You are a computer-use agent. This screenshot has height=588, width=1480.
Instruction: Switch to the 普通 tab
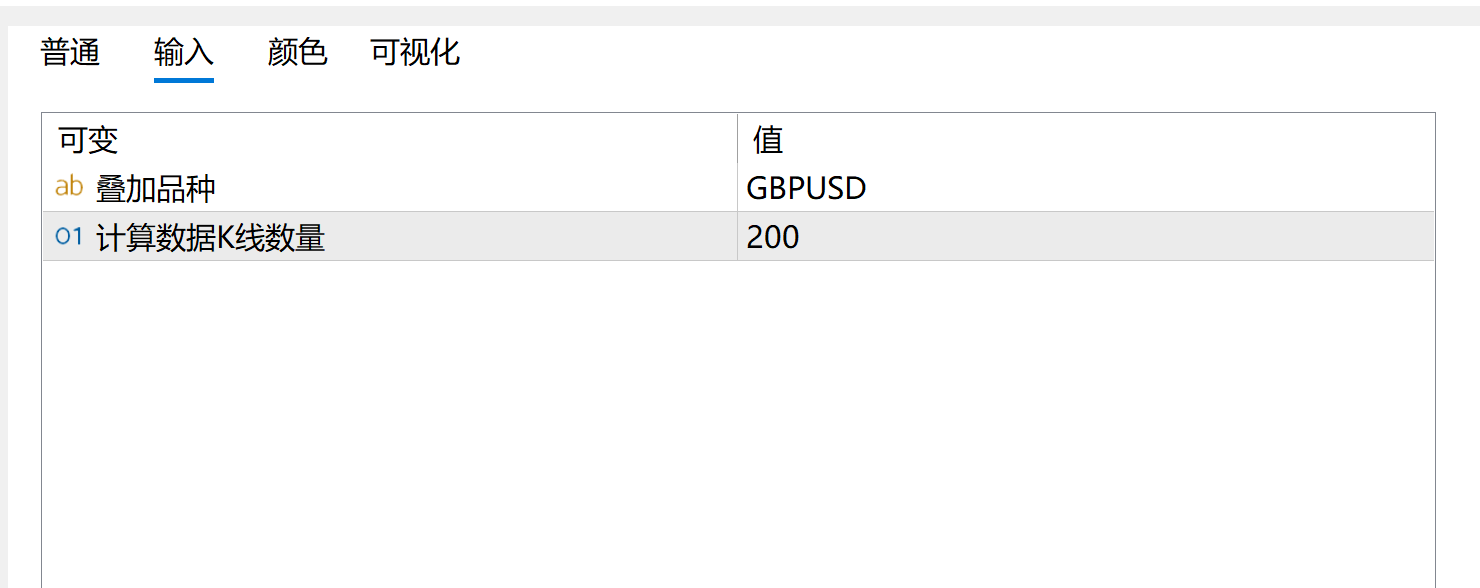pyautogui.click(x=70, y=52)
